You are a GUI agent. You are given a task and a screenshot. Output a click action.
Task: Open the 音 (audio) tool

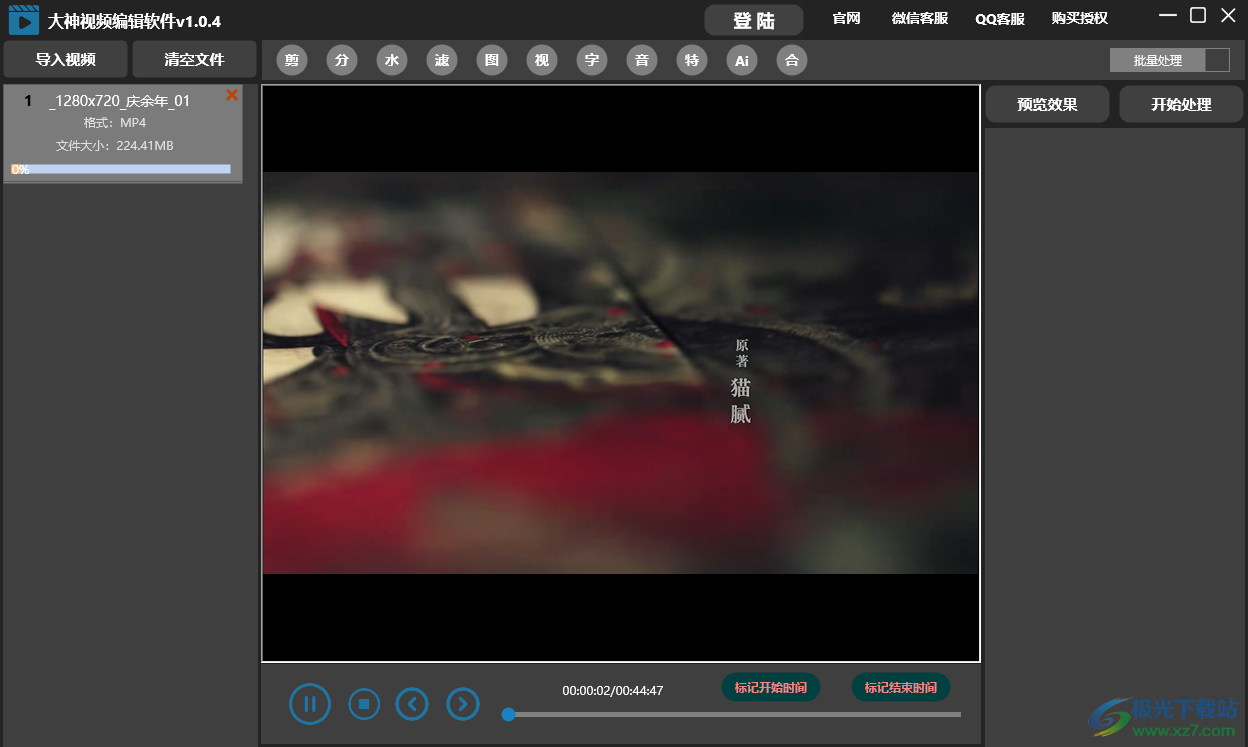642,60
